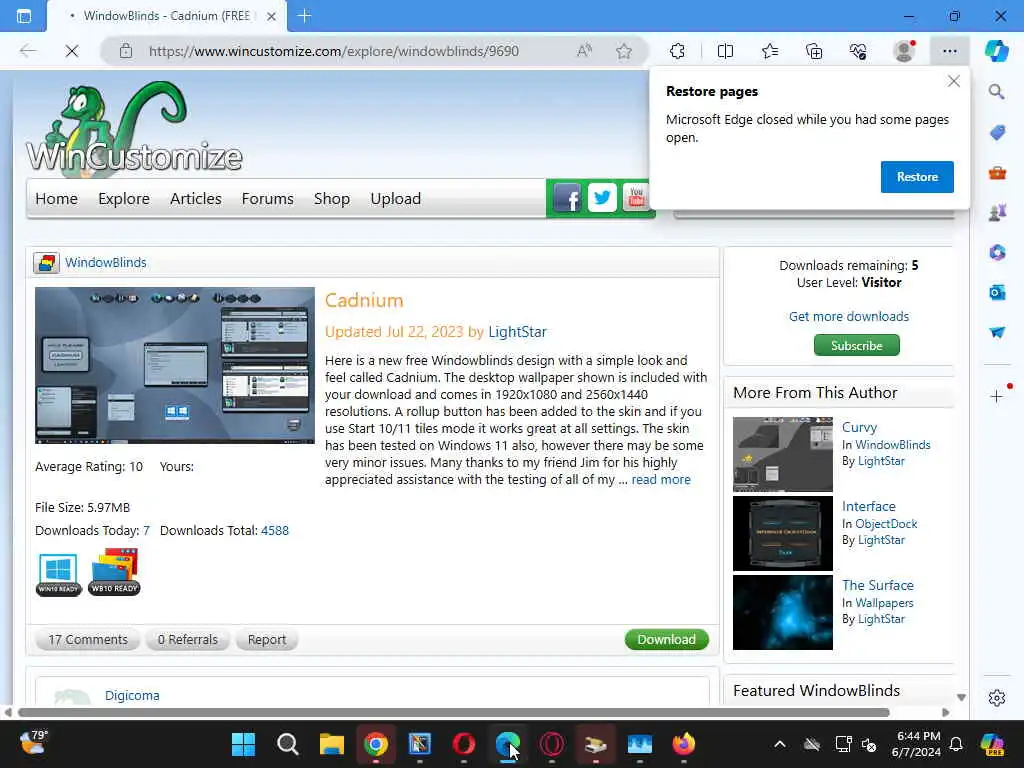1024x768 pixels.
Task: Visit WinCustomize Facebook page icon
Action: (x=567, y=198)
